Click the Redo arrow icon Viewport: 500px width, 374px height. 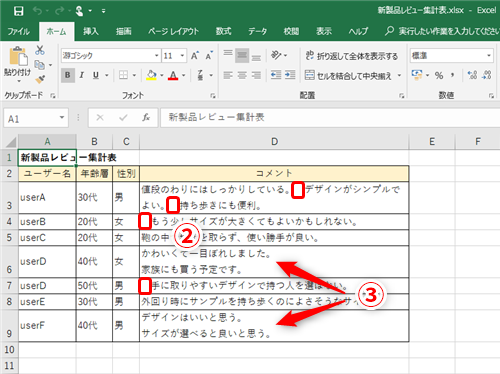click(x=59, y=11)
